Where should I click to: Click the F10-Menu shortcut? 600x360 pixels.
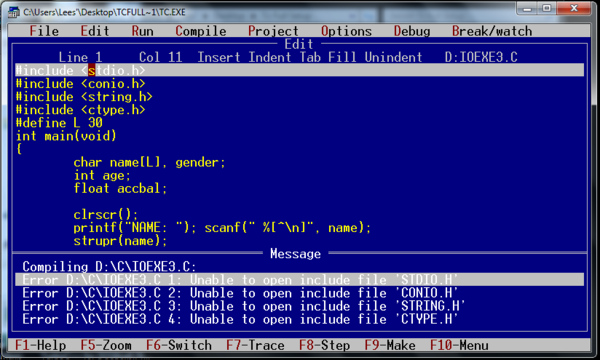(x=459, y=345)
